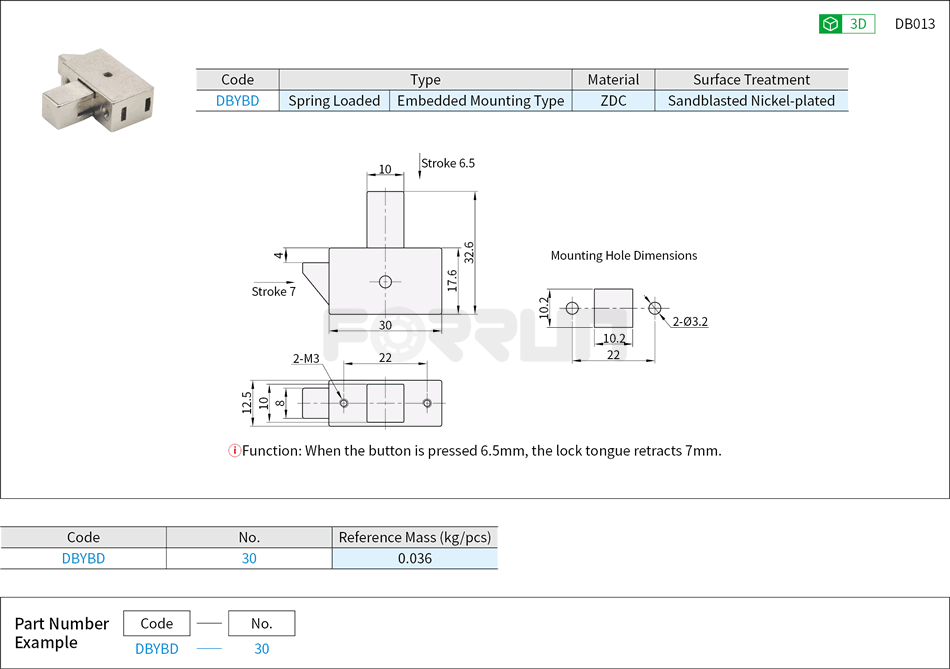
Task: Click the Code box in Part Number Example
Action: (x=156, y=622)
